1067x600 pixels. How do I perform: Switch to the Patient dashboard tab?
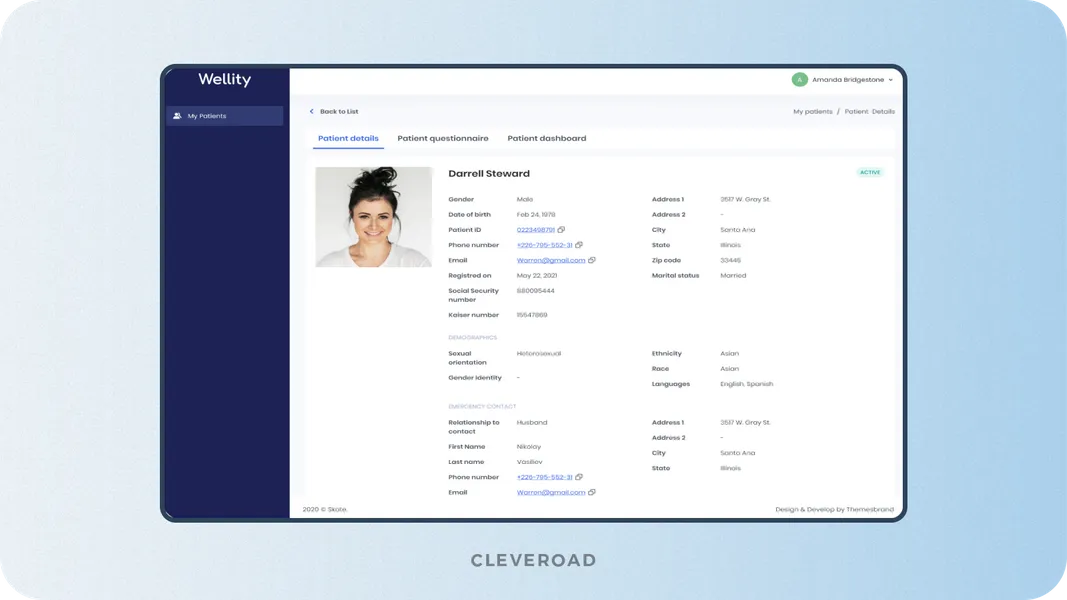tap(547, 138)
